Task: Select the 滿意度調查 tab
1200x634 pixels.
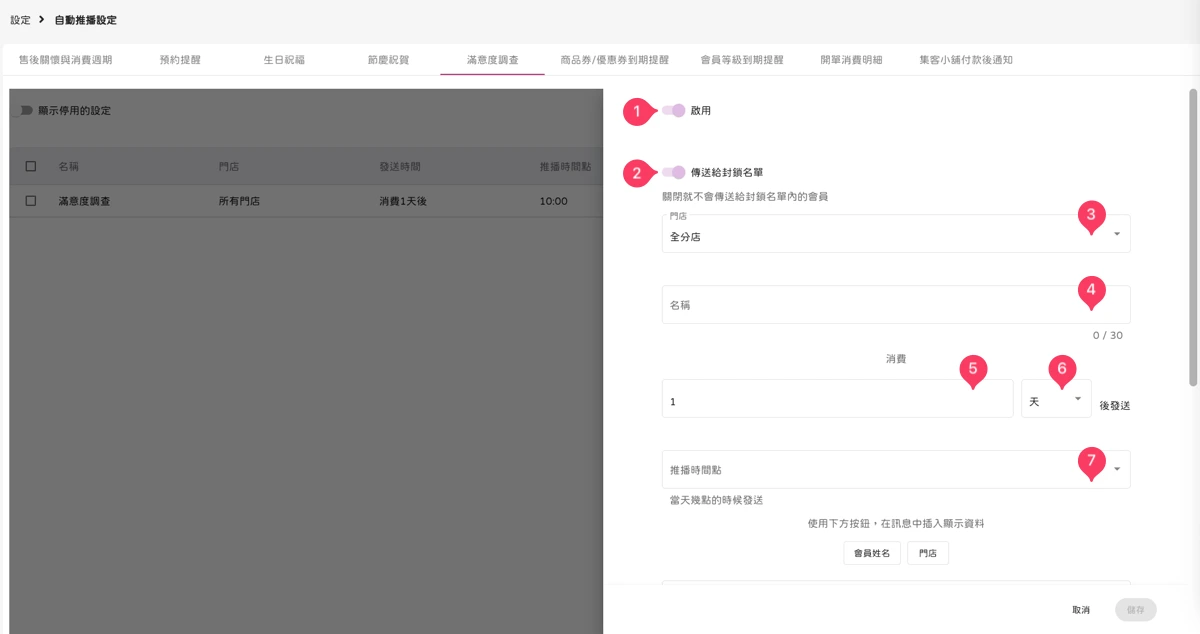Action: coord(492,60)
